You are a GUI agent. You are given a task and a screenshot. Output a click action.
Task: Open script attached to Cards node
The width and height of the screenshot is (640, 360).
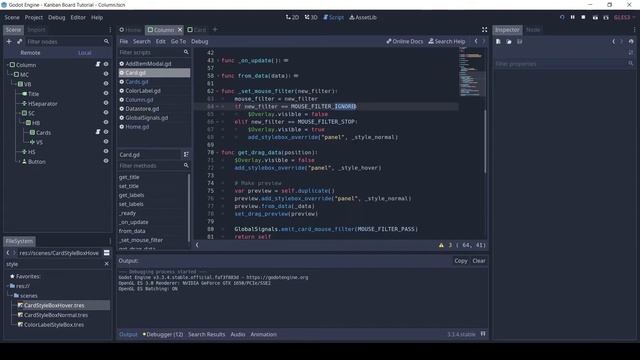98,132
